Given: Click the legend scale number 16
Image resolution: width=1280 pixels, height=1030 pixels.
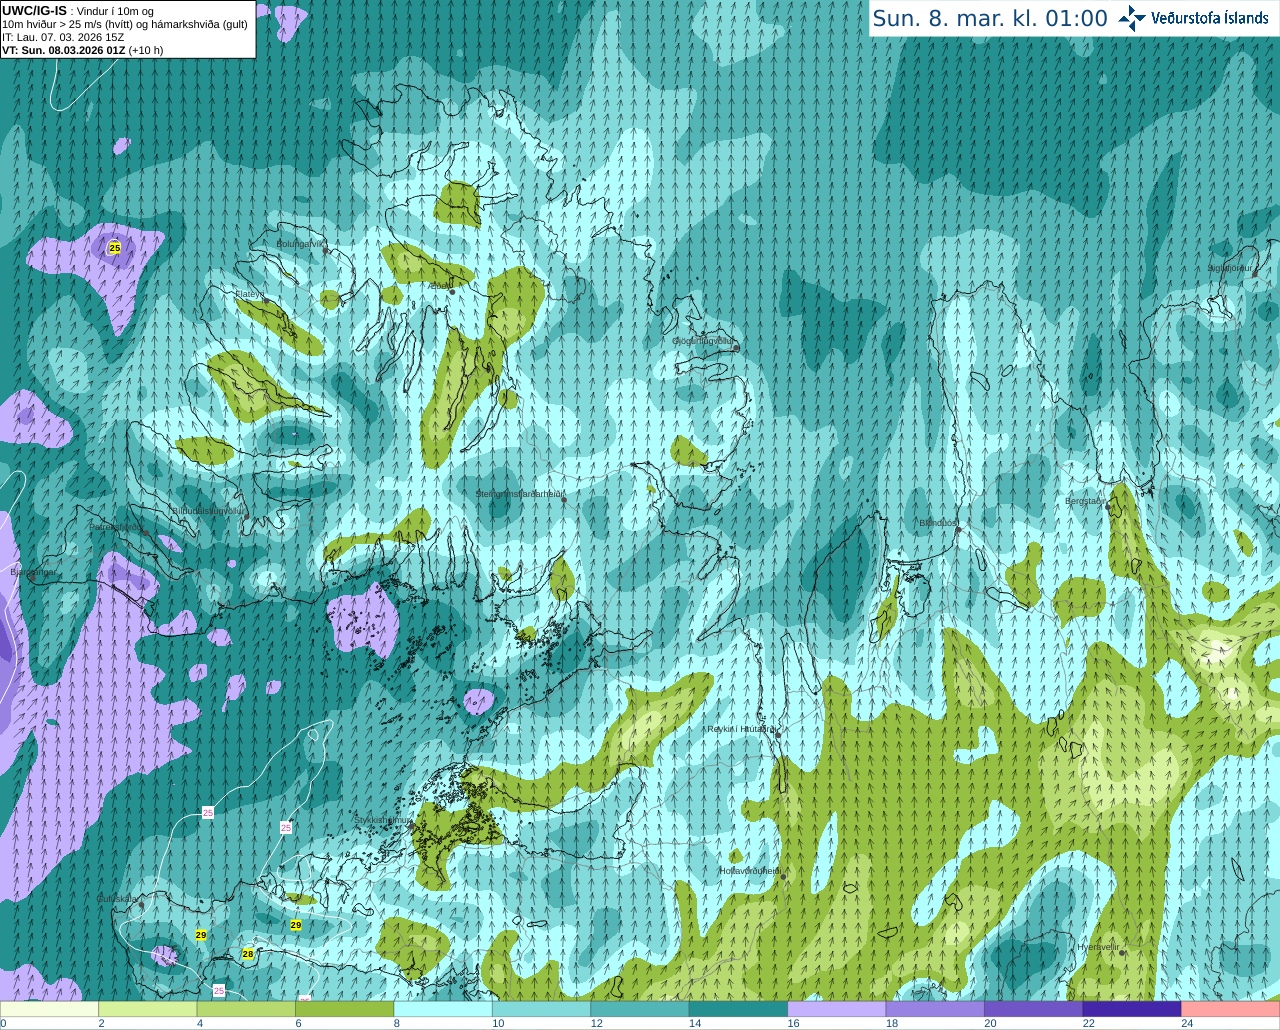Looking at the screenshot, I should pyautogui.click(x=793, y=1023).
